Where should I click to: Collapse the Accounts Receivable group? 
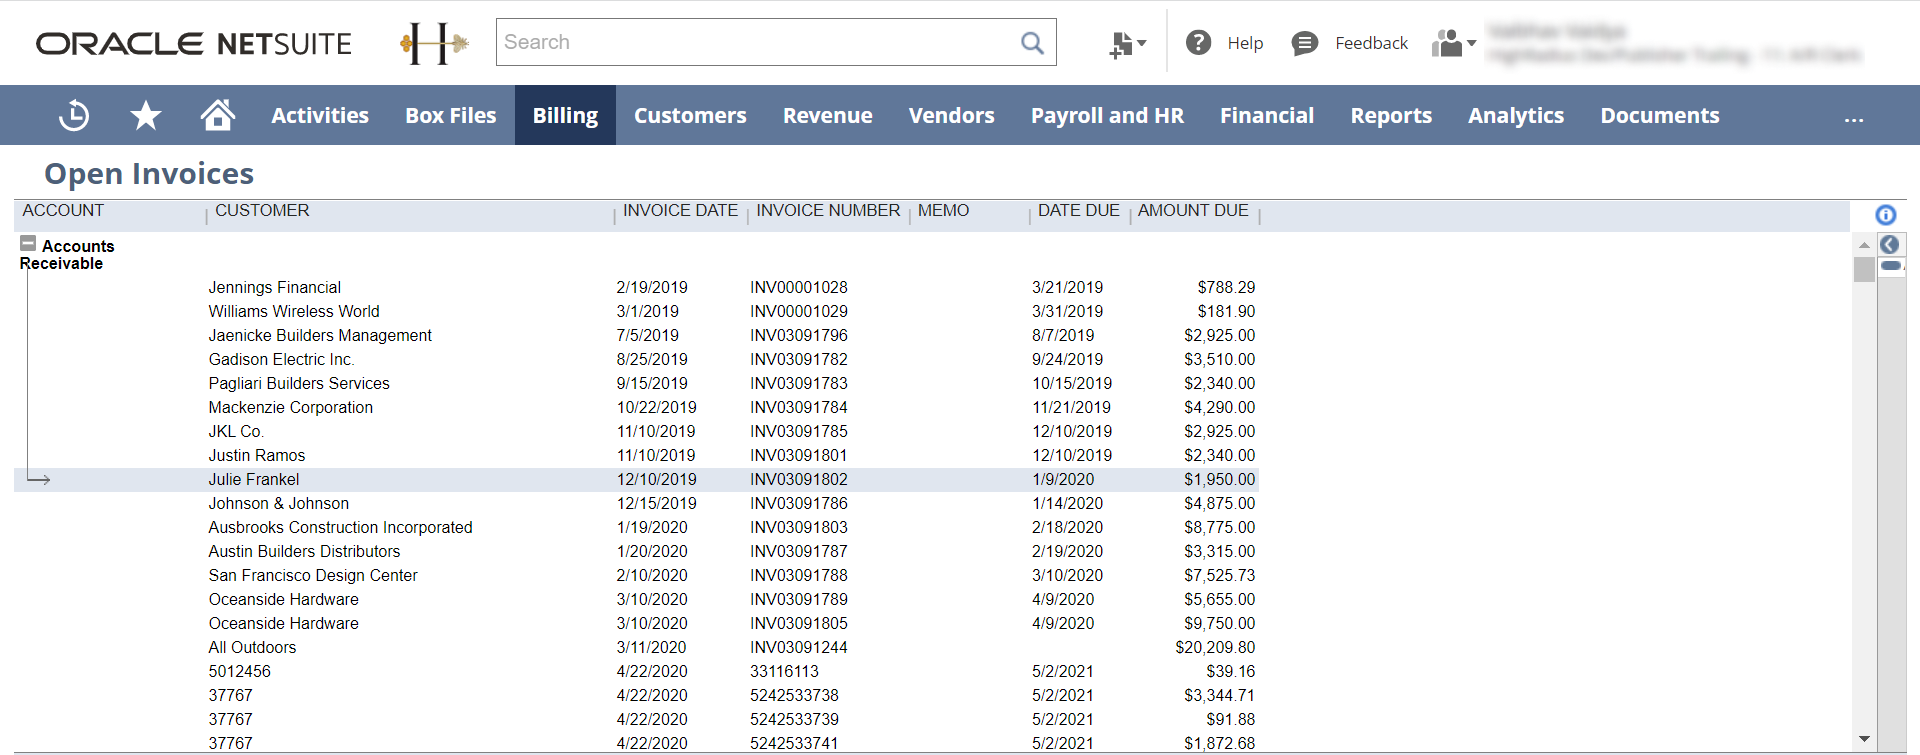pos(28,244)
